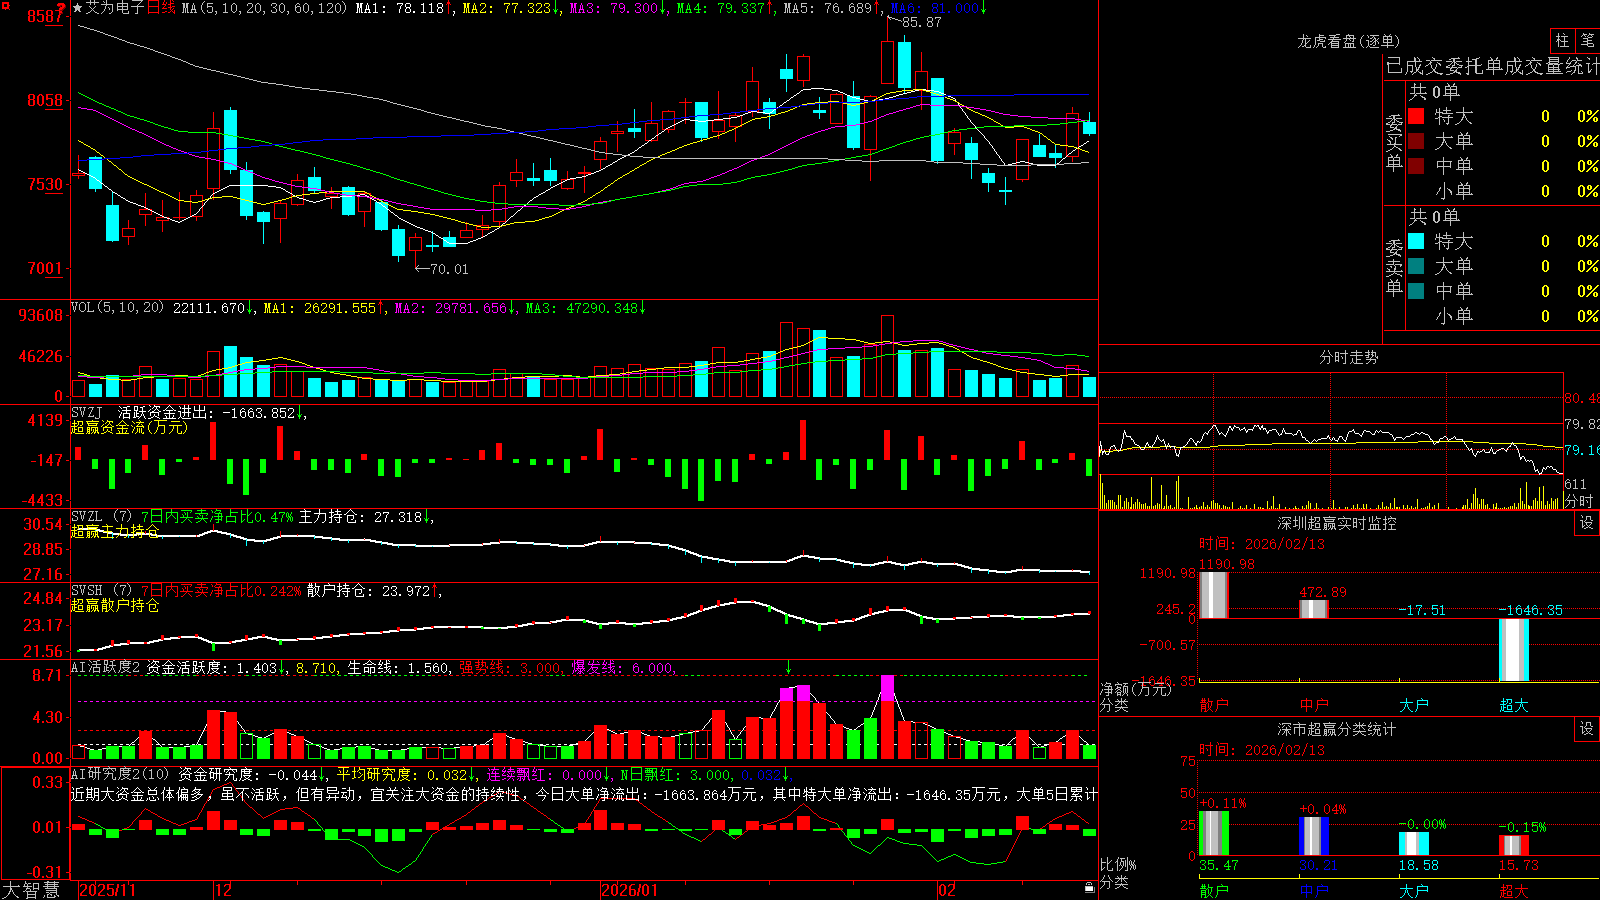
Task: Select the teal 中单 sell-order swatch
Action: click(x=1416, y=291)
